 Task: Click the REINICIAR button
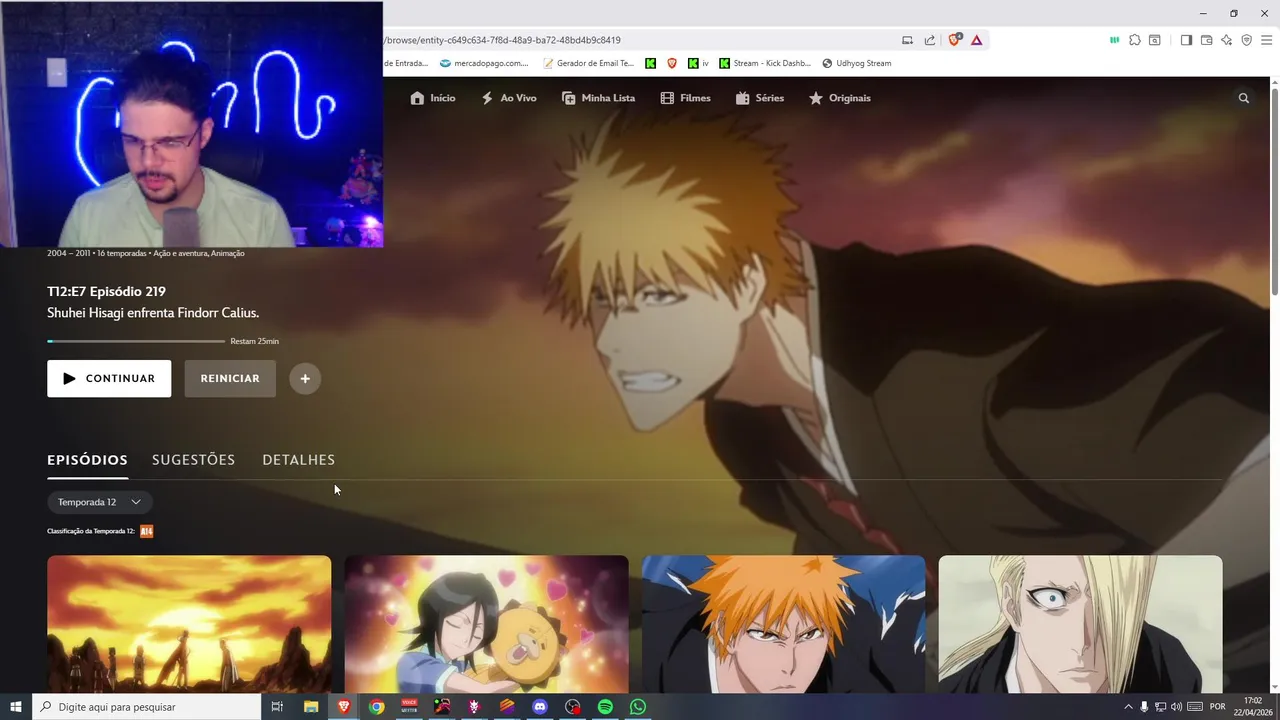[x=230, y=379]
